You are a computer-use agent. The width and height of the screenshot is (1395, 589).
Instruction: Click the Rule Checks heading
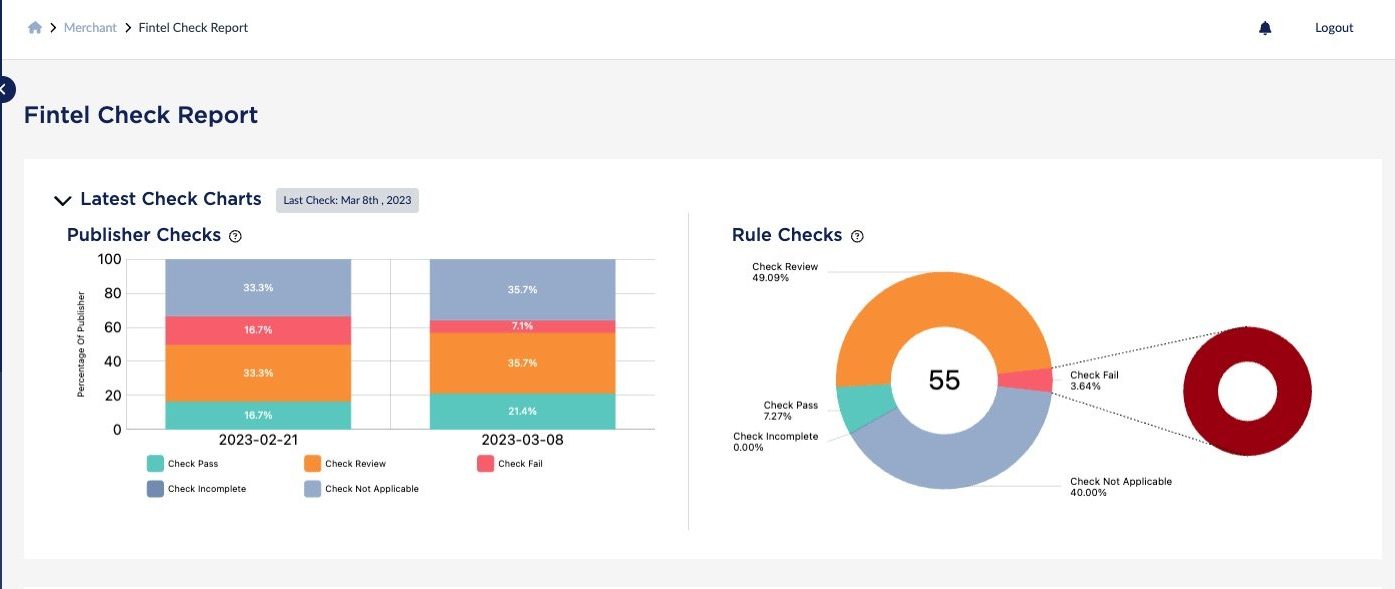[x=787, y=235]
